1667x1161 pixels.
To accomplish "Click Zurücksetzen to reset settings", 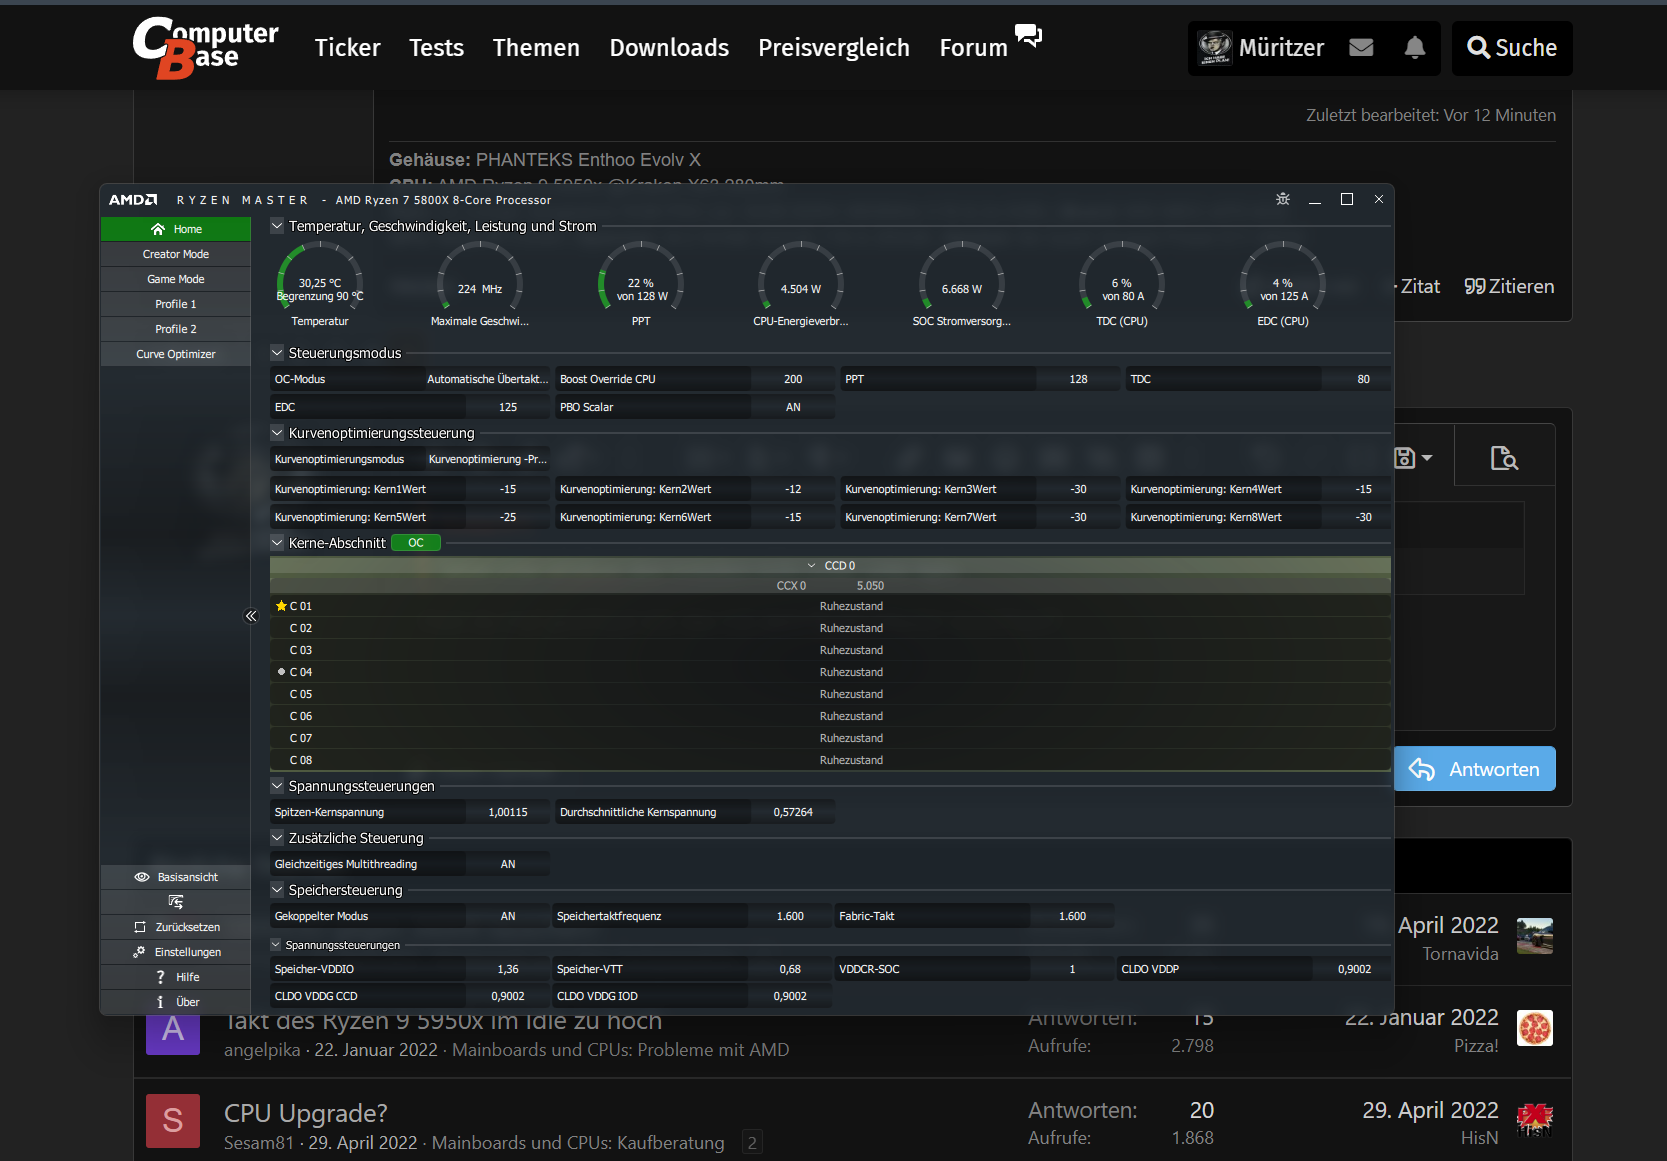I will 176,927.
